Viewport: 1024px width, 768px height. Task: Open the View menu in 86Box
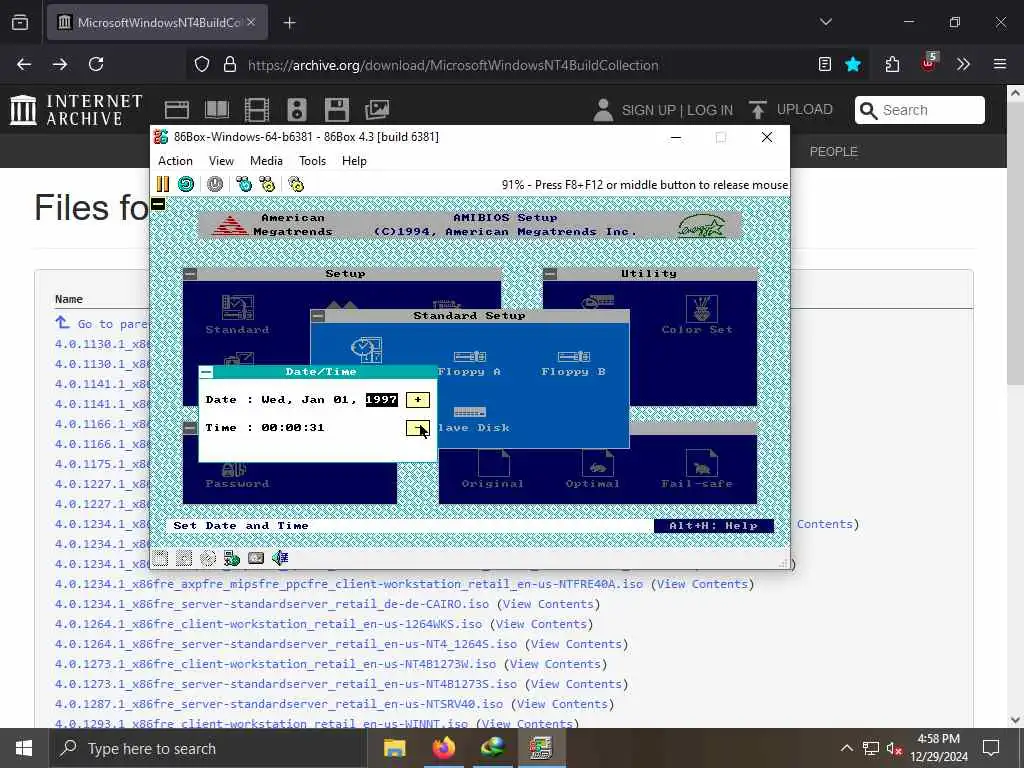point(221,161)
